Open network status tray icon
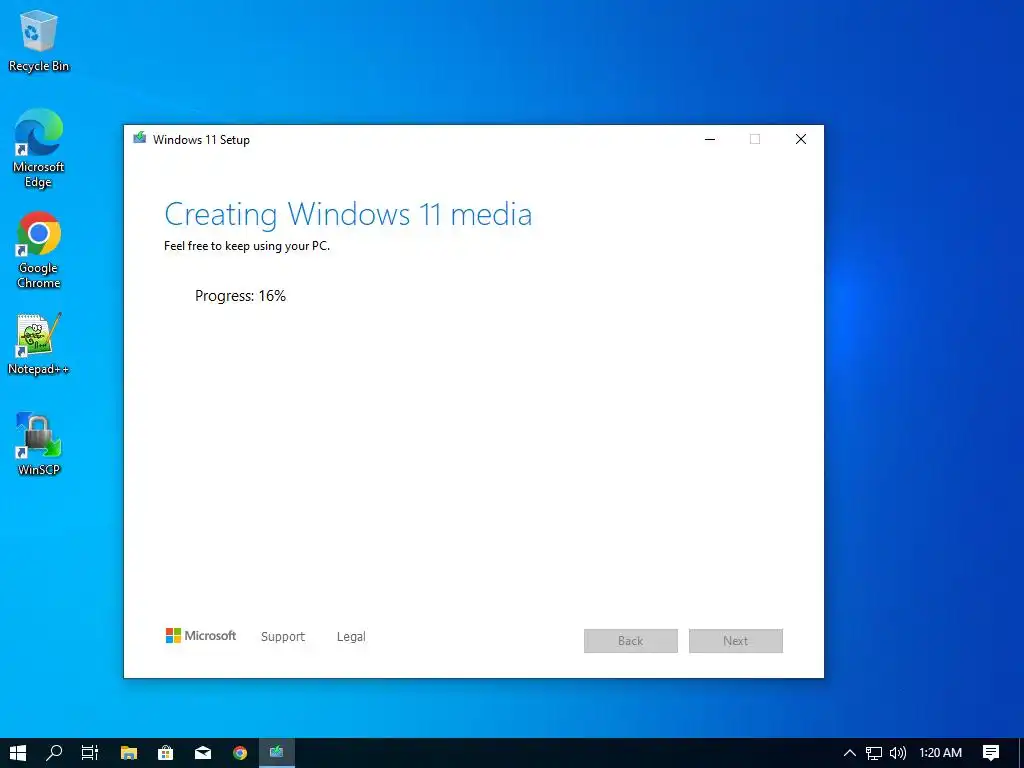Screen dimensions: 1024x768 click(874, 753)
